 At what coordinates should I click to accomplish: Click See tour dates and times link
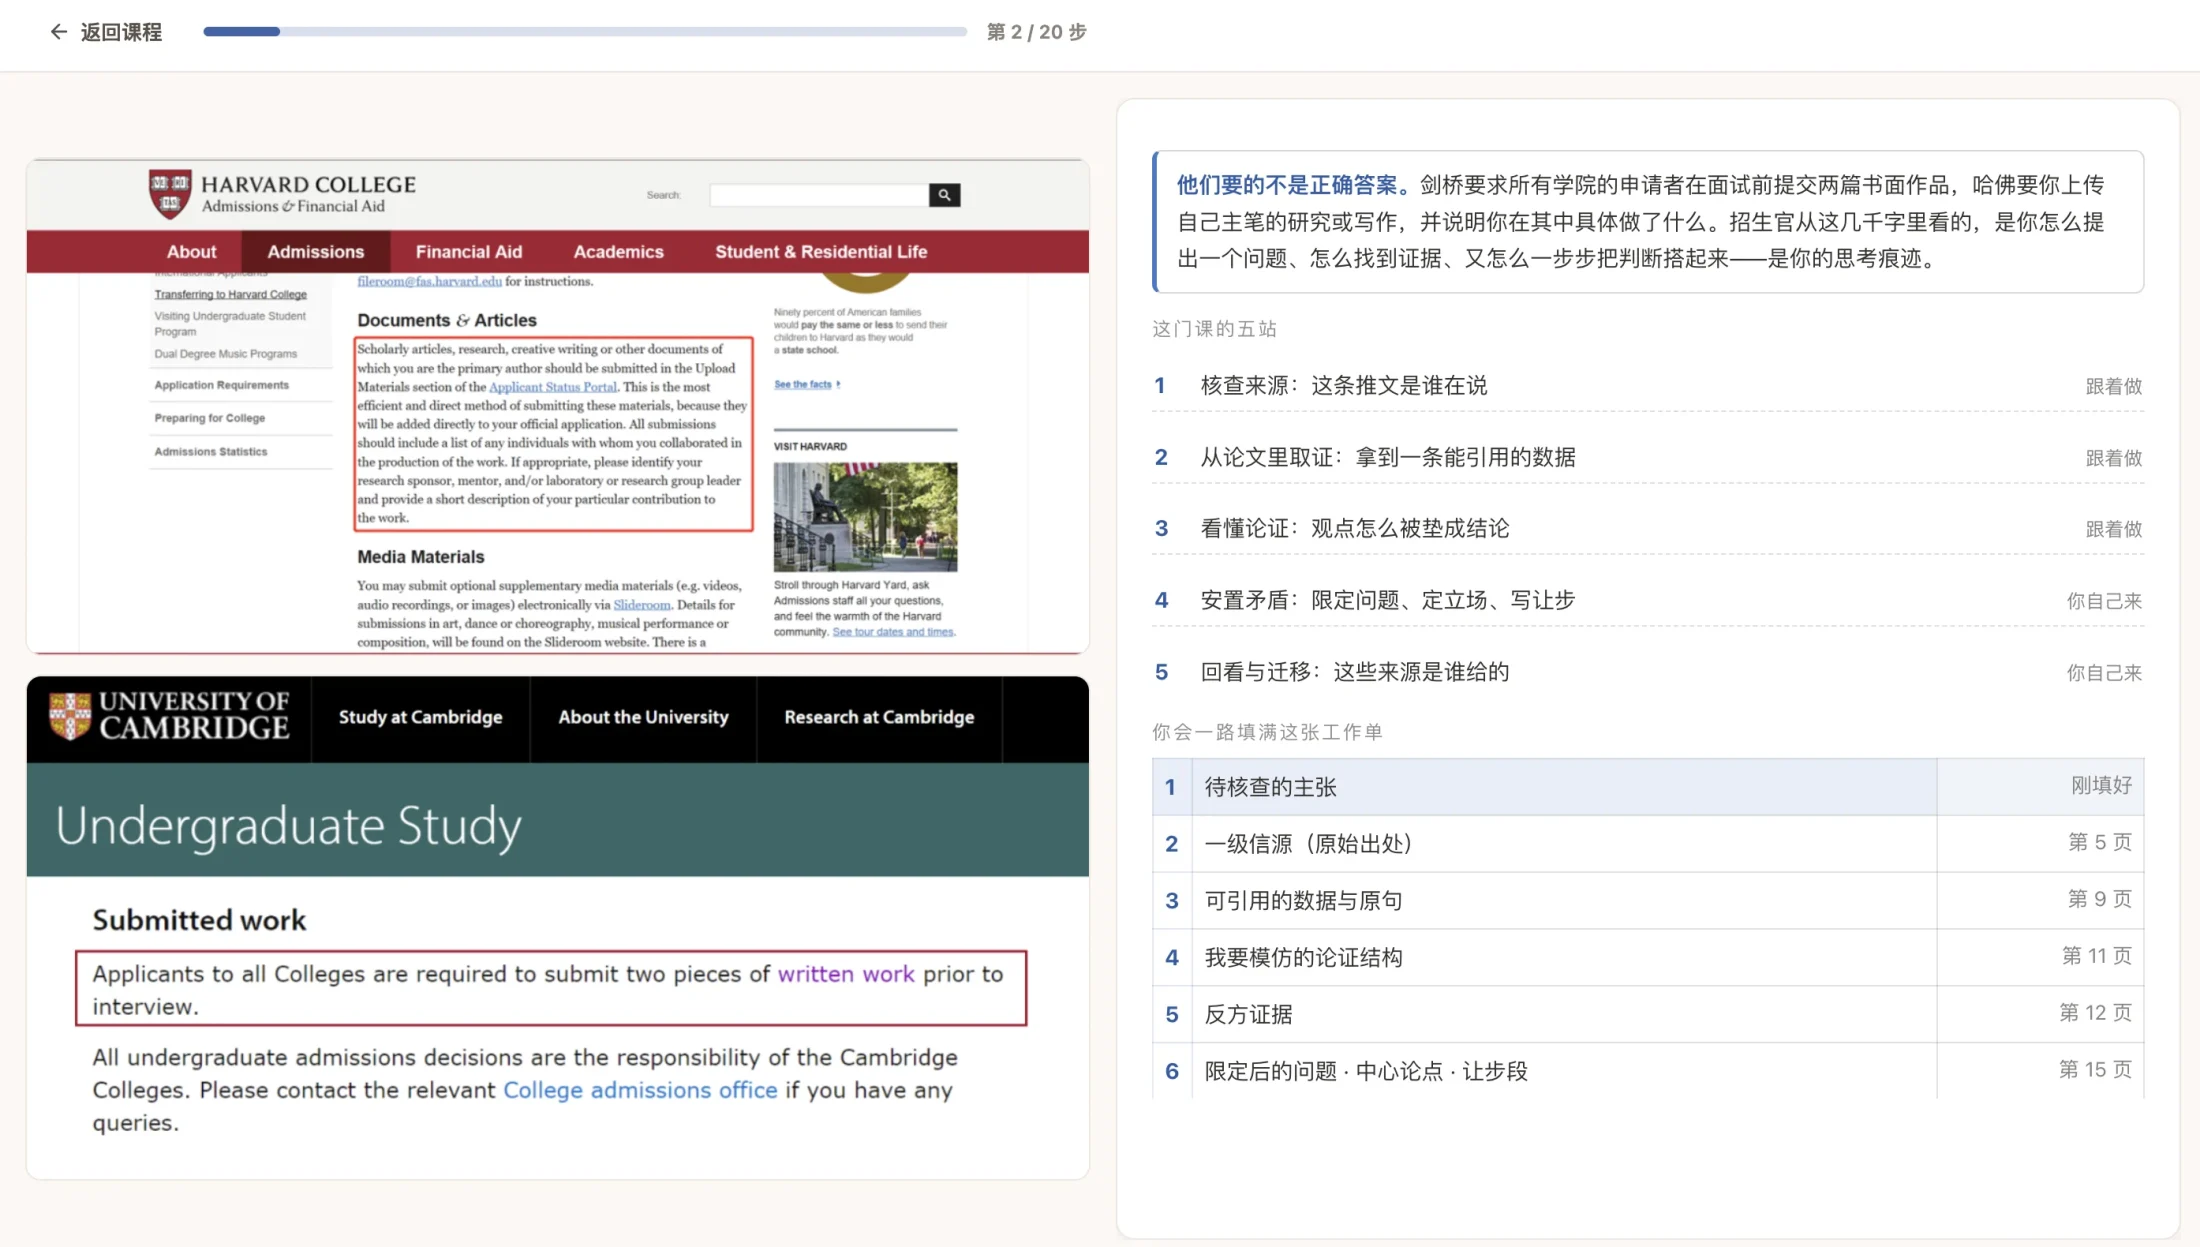tap(893, 632)
